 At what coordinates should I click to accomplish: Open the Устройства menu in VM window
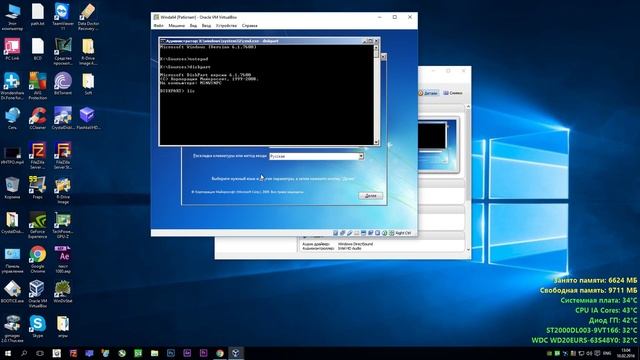pyautogui.click(x=226, y=25)
